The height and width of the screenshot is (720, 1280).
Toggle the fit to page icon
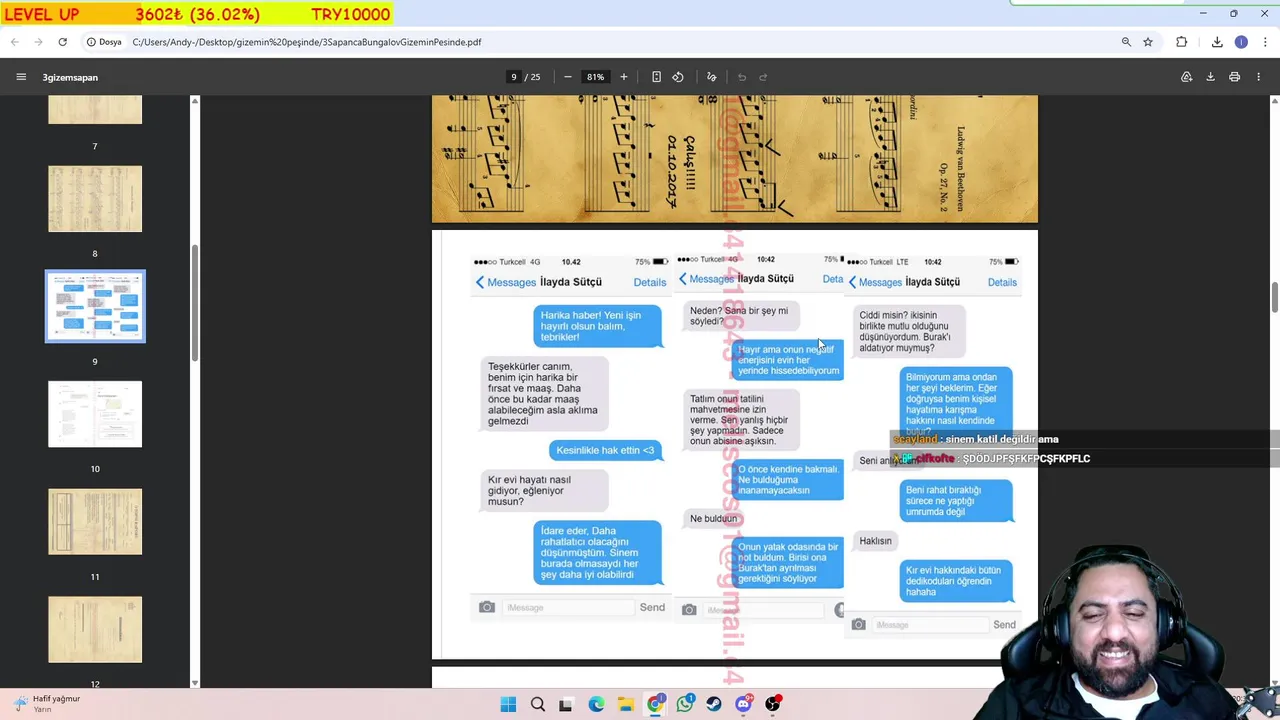(656, 77)
